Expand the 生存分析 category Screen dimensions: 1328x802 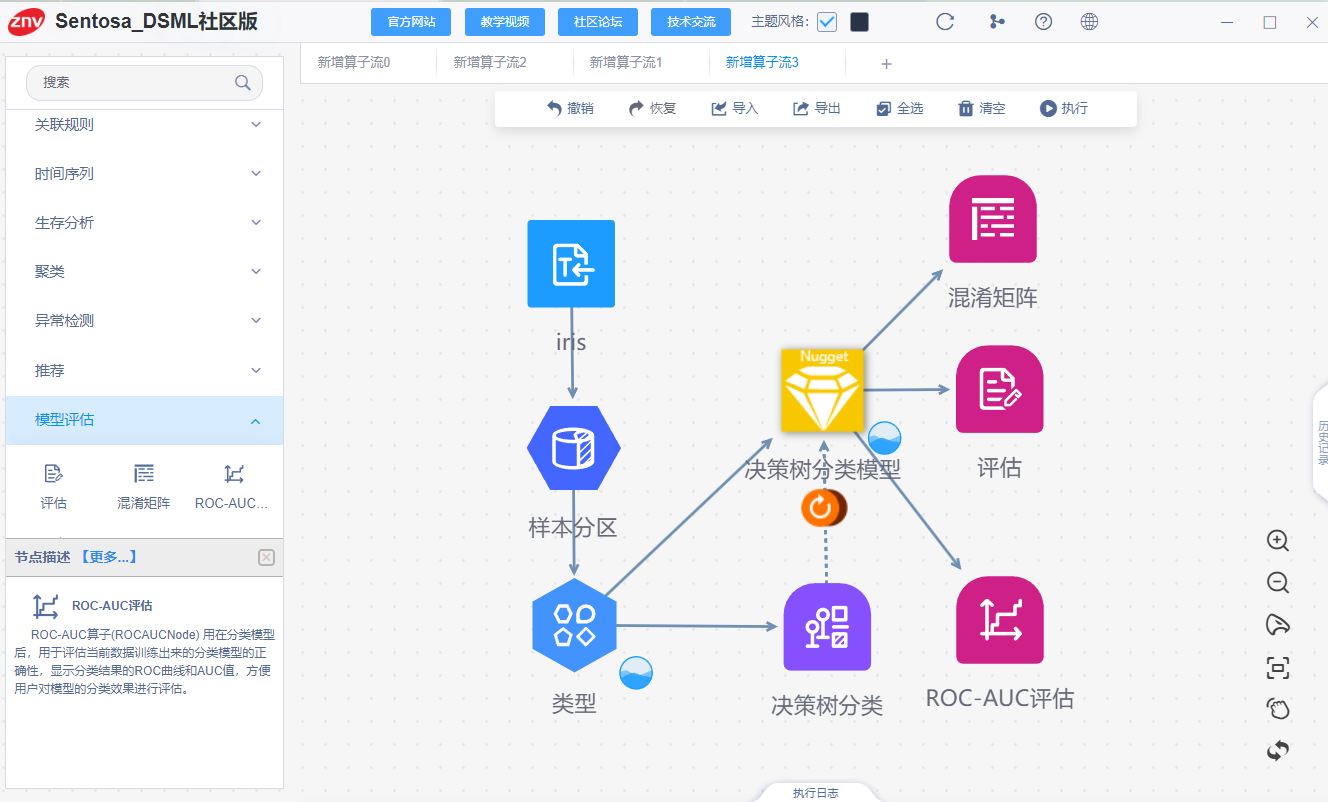tap(145, 223)
